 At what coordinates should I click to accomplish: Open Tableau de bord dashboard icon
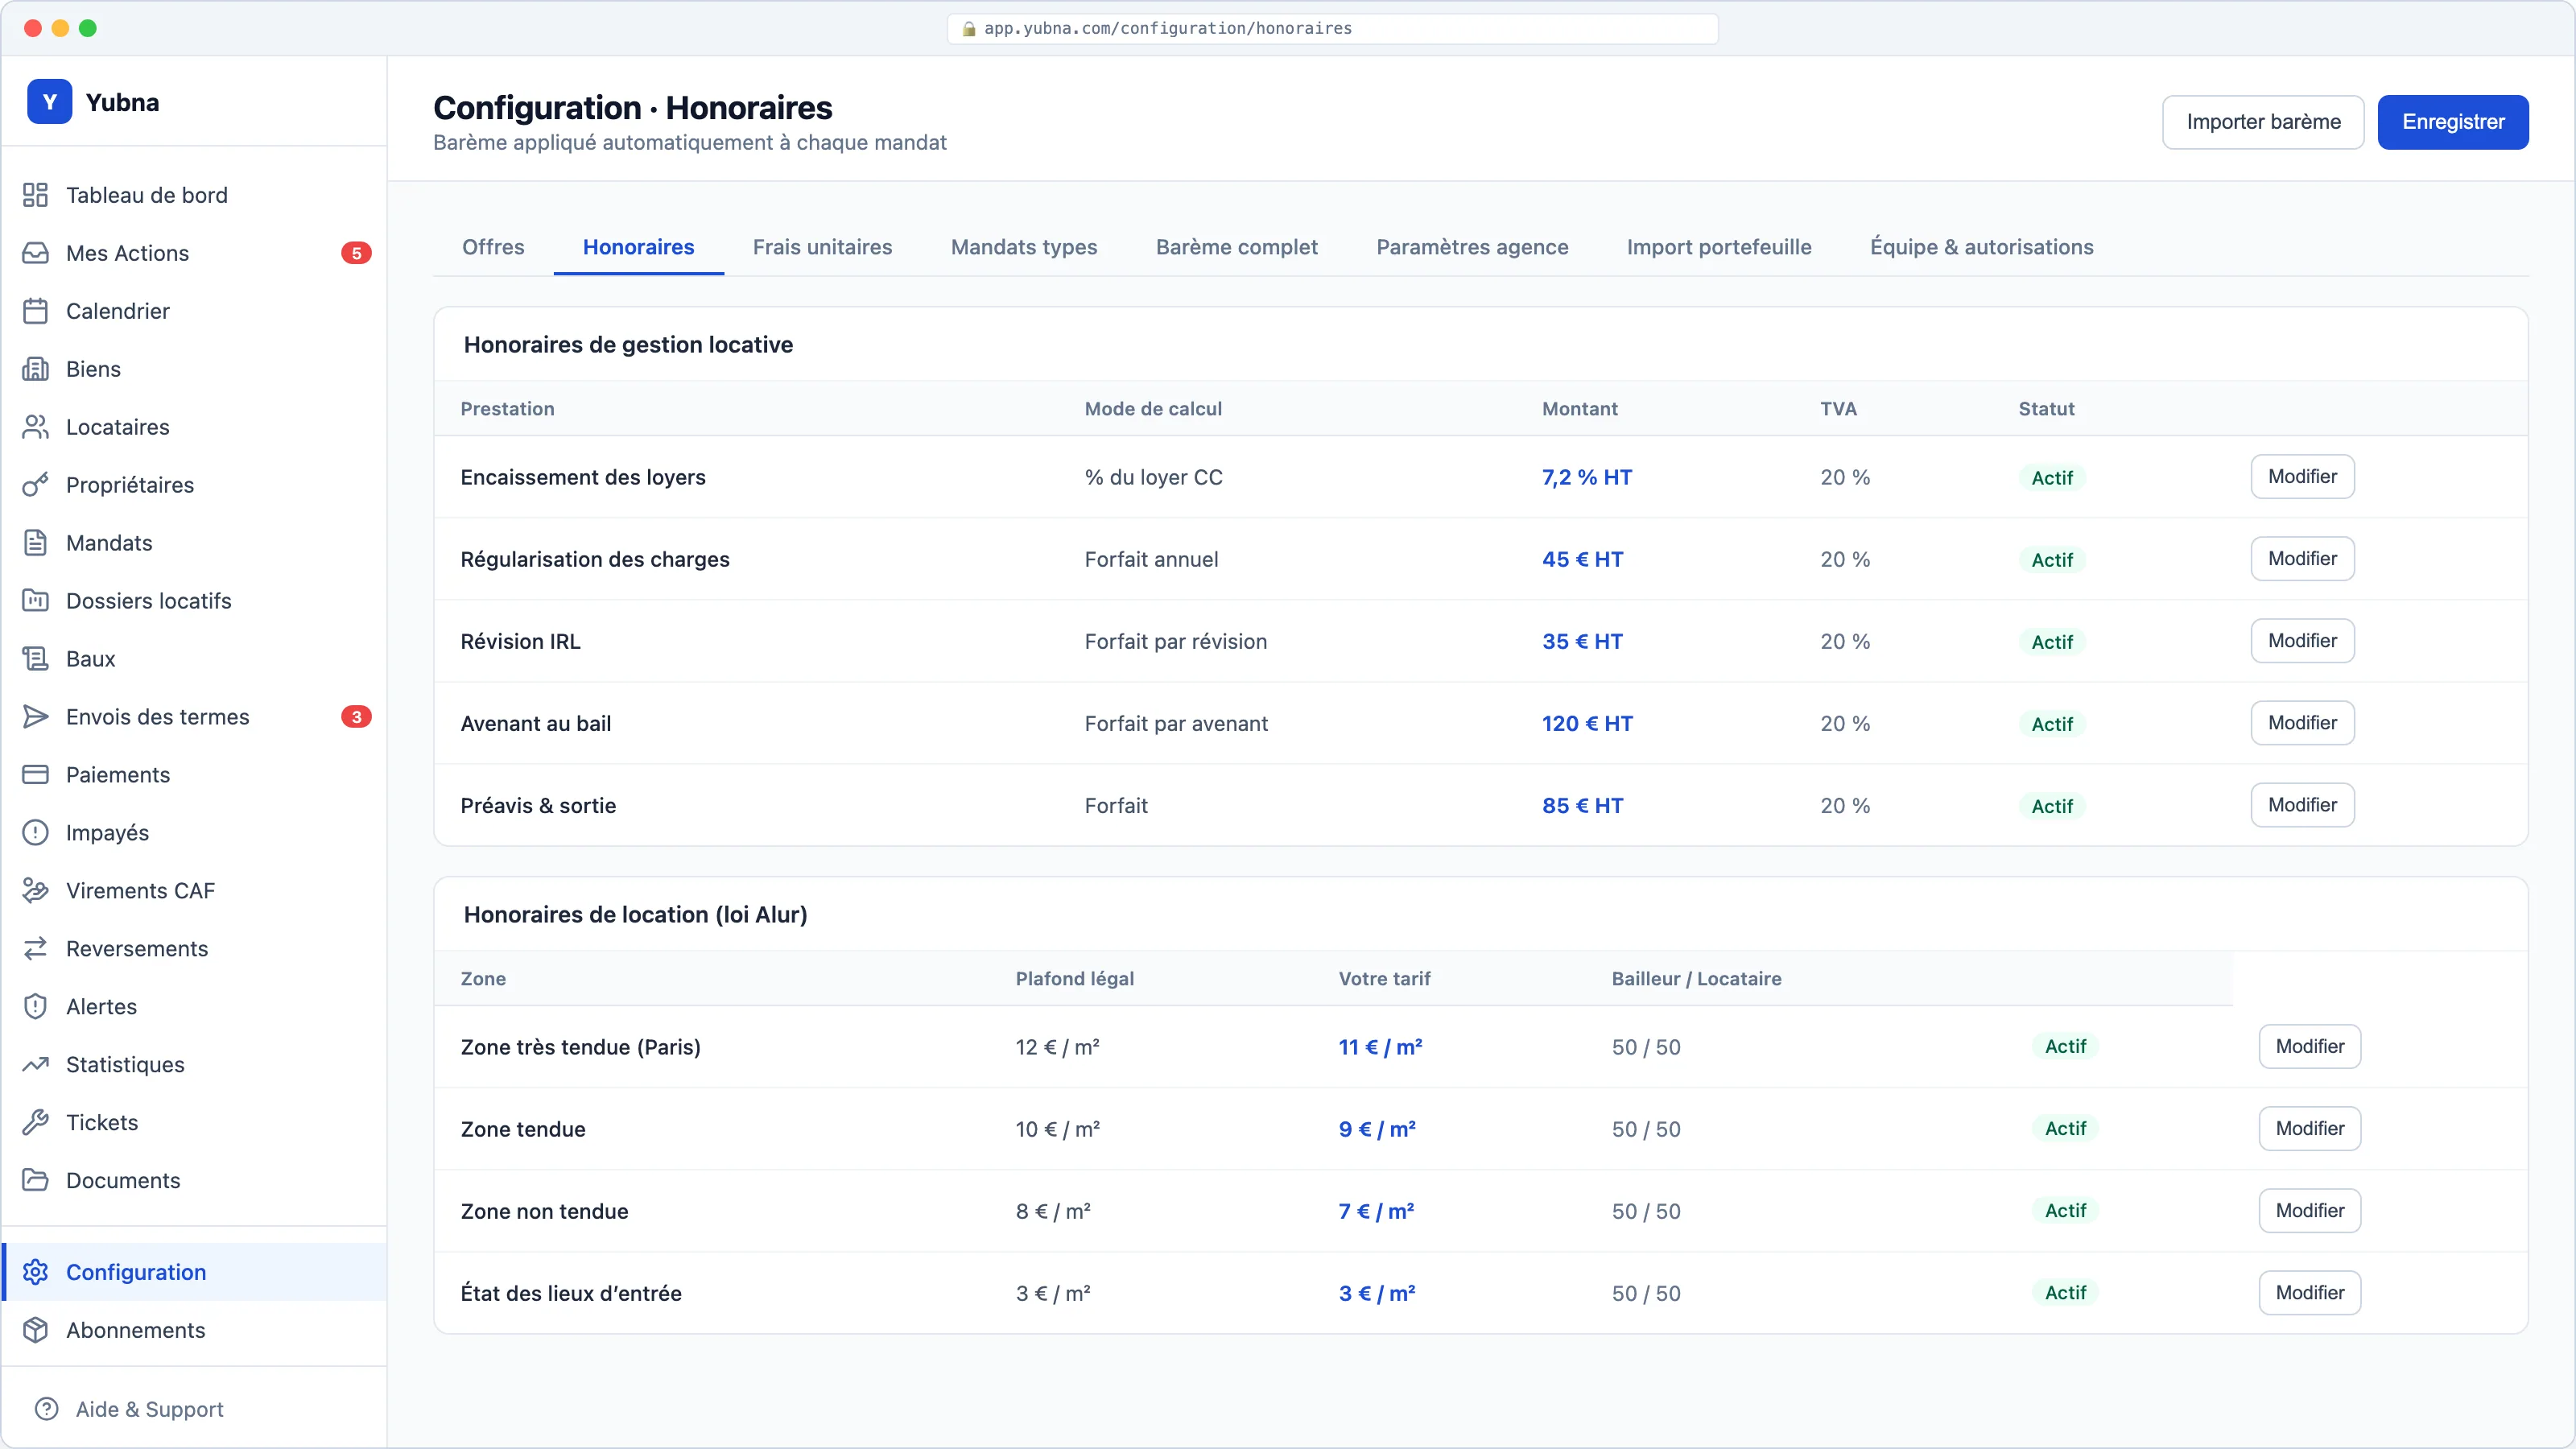click(x=35, y=195)
